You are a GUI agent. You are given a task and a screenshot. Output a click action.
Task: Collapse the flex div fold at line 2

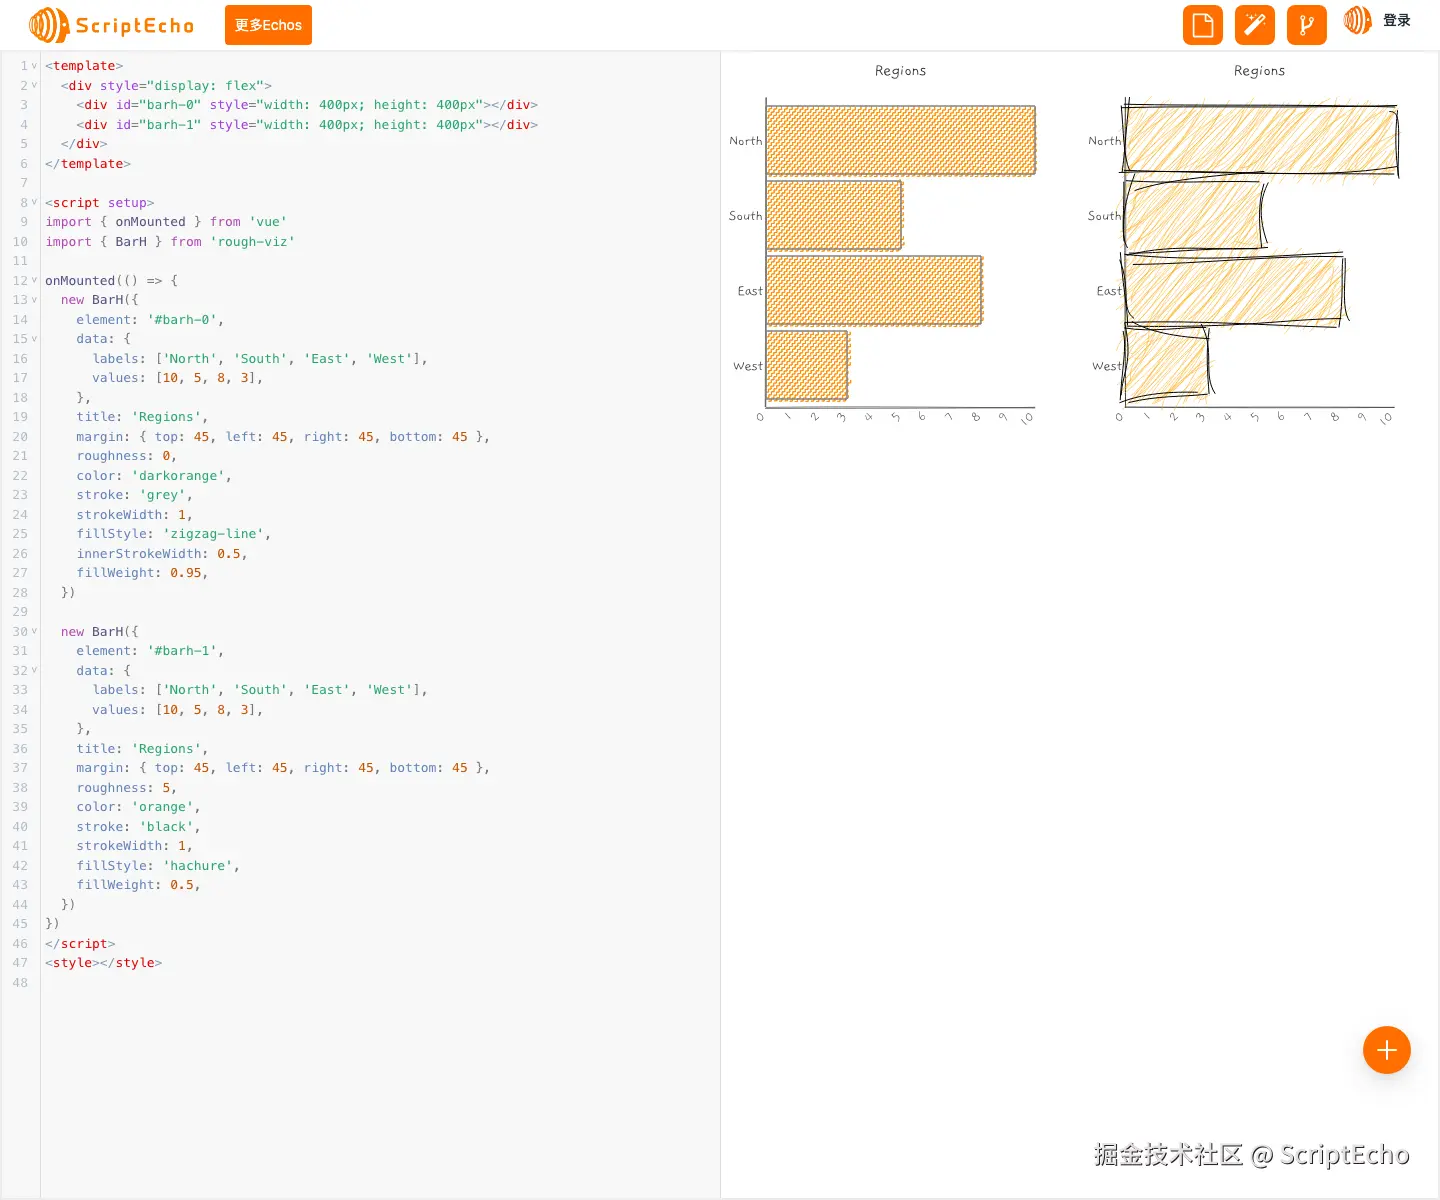(x=34, y=85)
